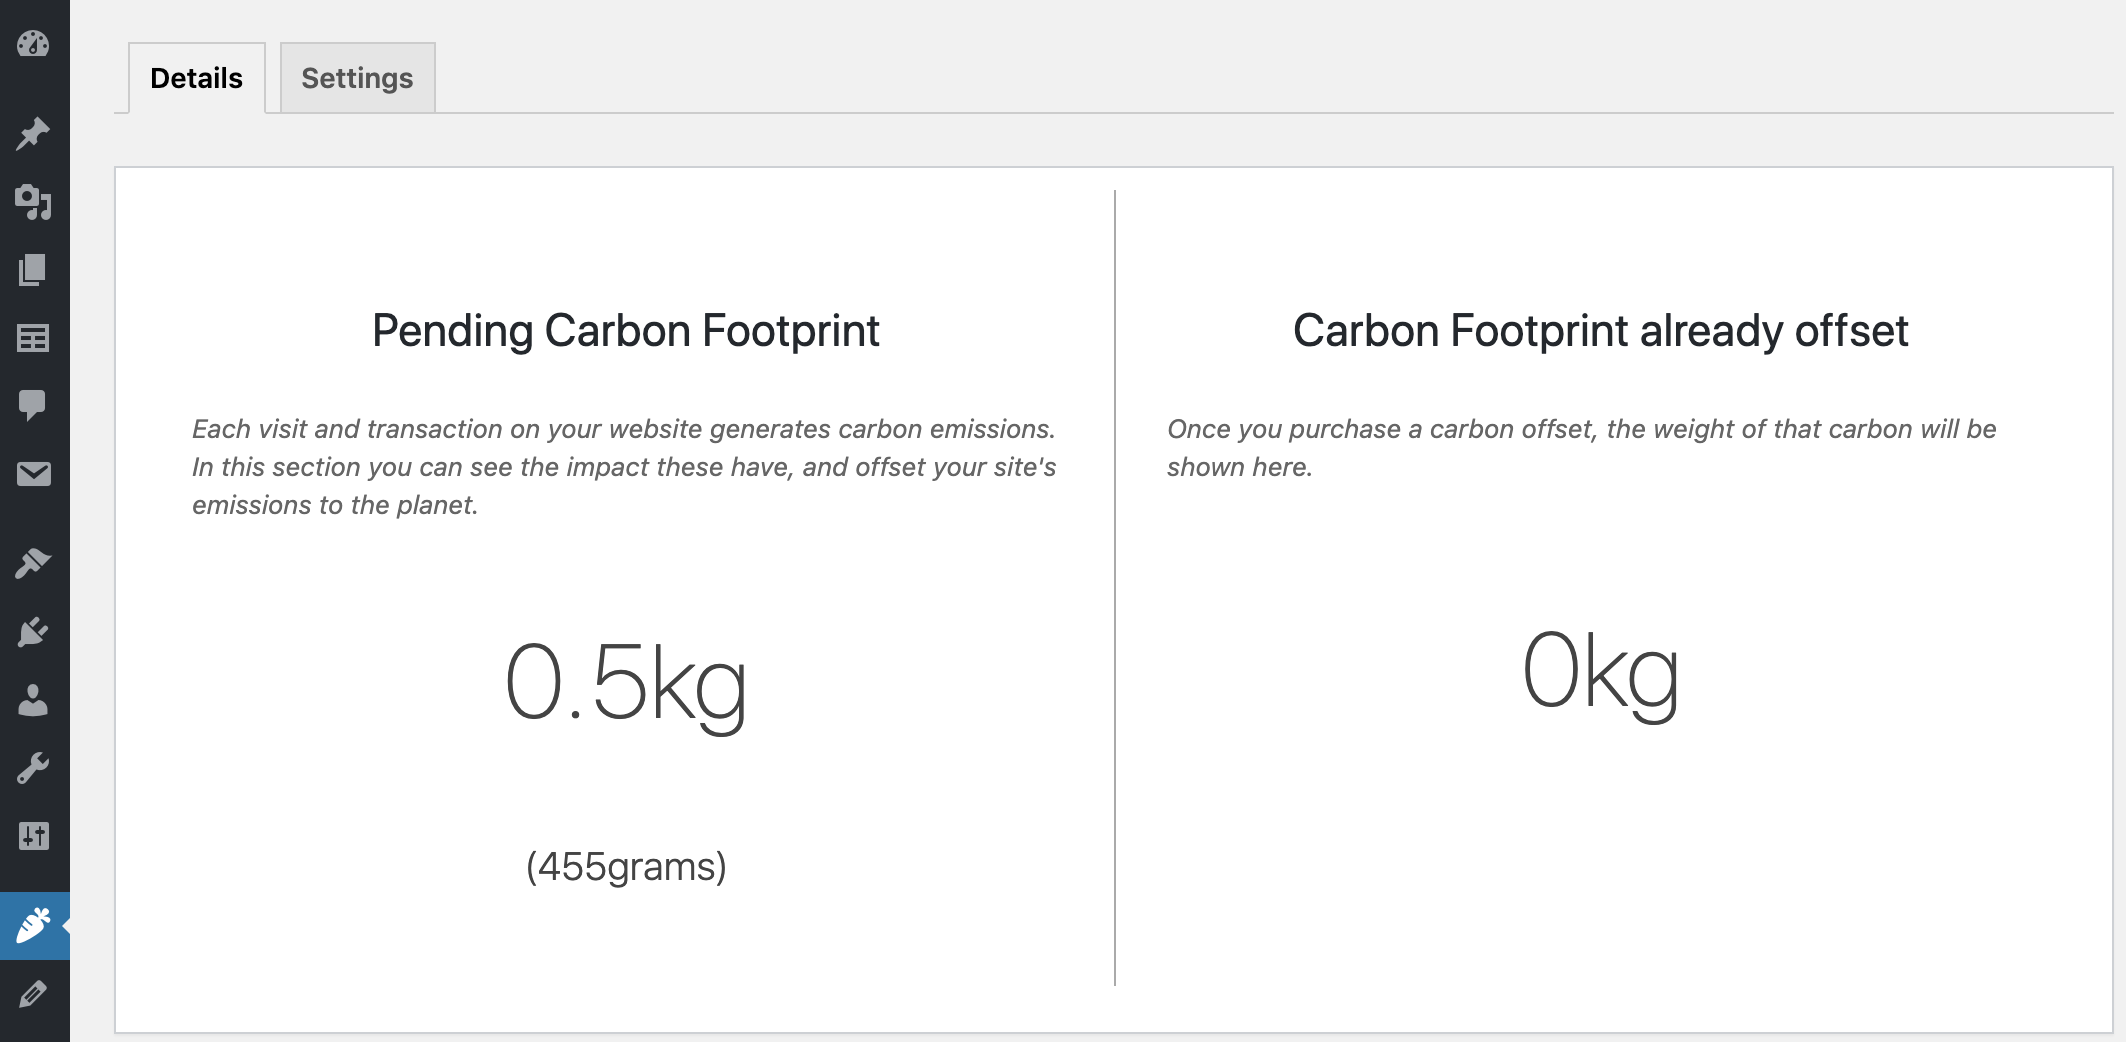
Task: Go to the Media library icon
Action: [x=33, y=202]
